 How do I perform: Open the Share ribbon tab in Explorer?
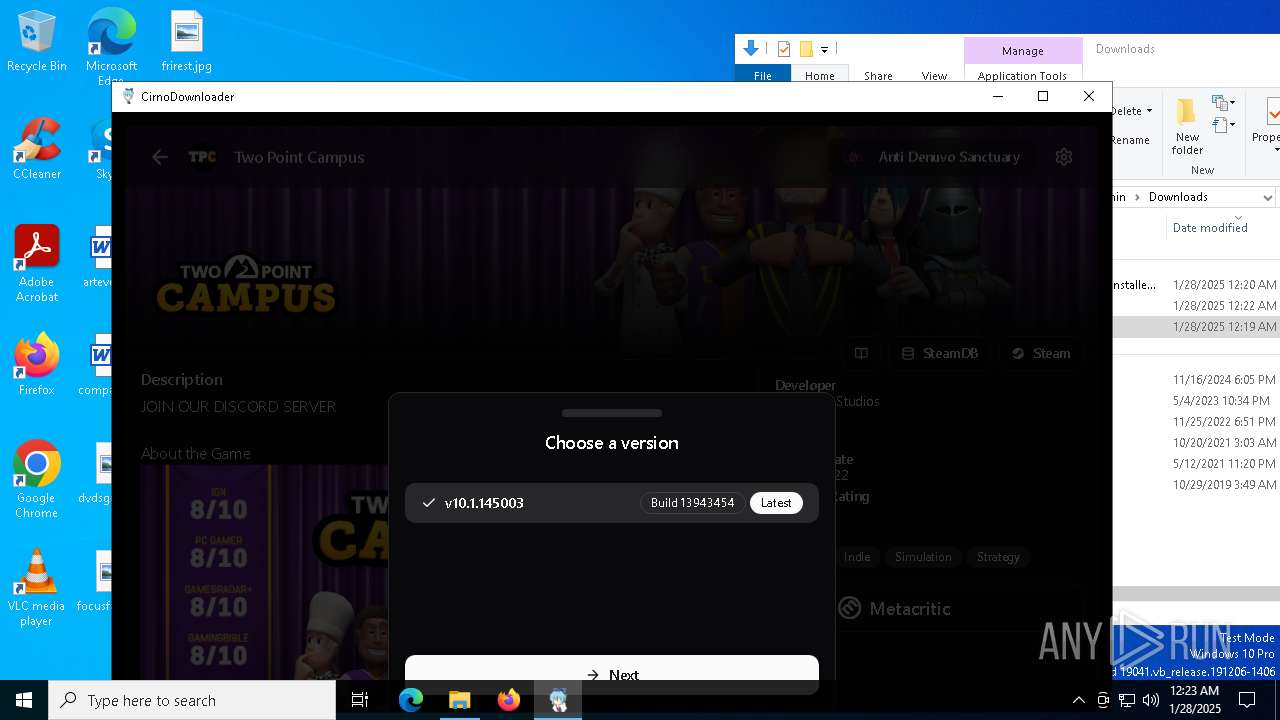point(878,76)
